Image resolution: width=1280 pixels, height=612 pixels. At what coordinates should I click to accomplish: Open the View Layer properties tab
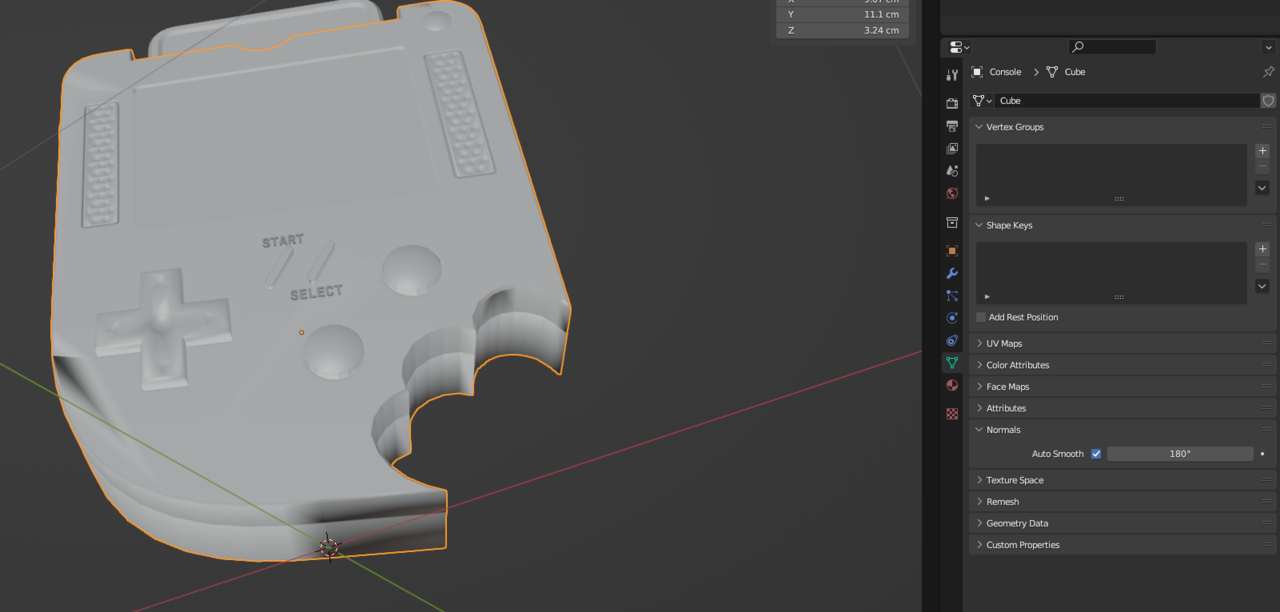click(952, 148)
